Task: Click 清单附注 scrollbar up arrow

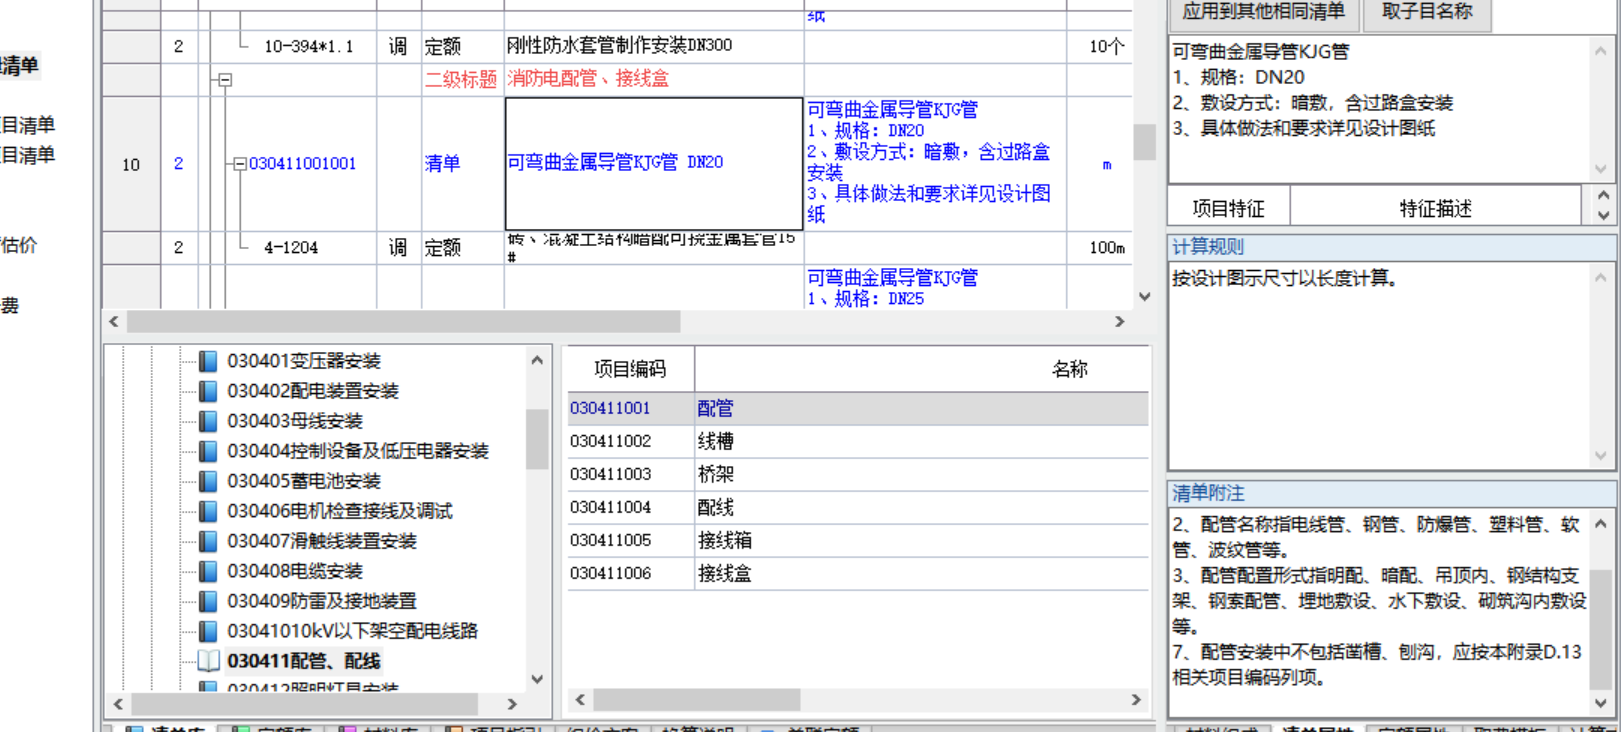Action: coord(1601,523)
